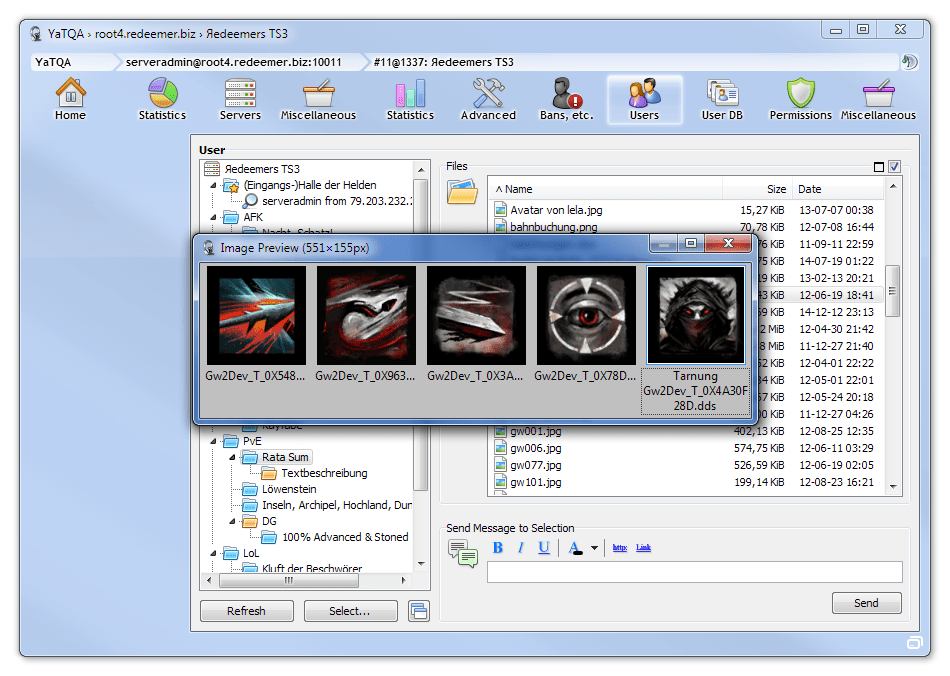
Task: Open the first Miscellaneous basket icon
Action: [x=318, y=100]
